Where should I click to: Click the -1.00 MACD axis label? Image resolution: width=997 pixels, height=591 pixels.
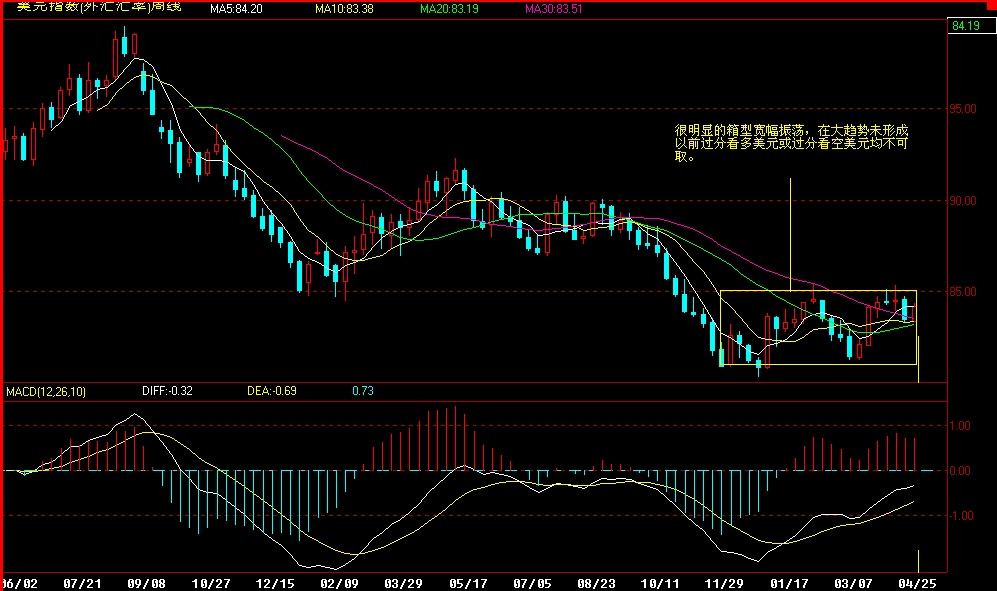coord(959,516)
